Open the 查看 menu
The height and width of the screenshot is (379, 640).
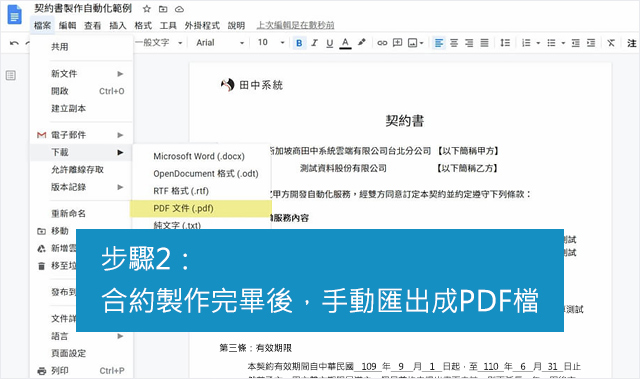pyautogui.click(x=93, y=25)
